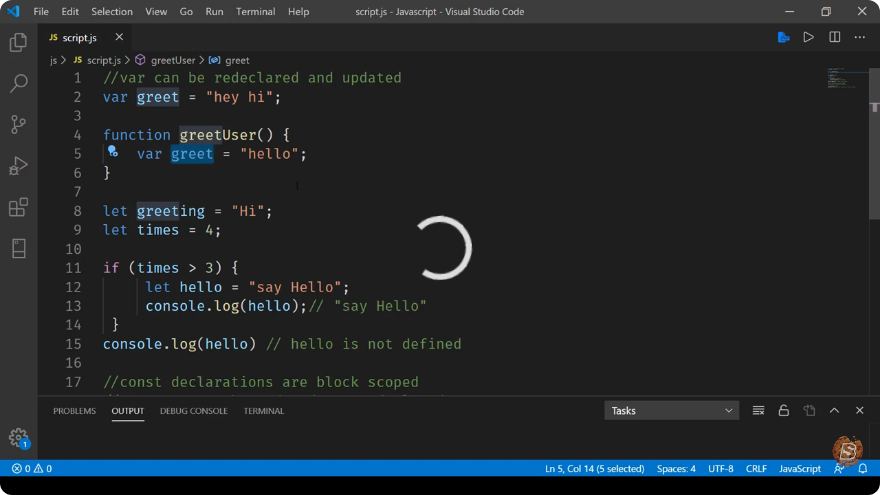Click the greet breadcrumb symbol
Image resolution: width=880 pixels, height=495 pixels.
pos(229,60)
